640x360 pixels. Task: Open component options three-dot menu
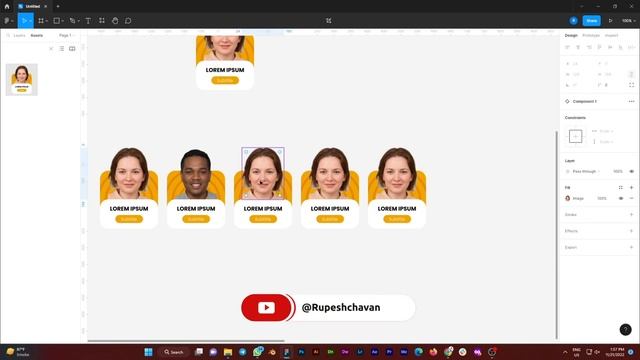click(x=631, y=101)
